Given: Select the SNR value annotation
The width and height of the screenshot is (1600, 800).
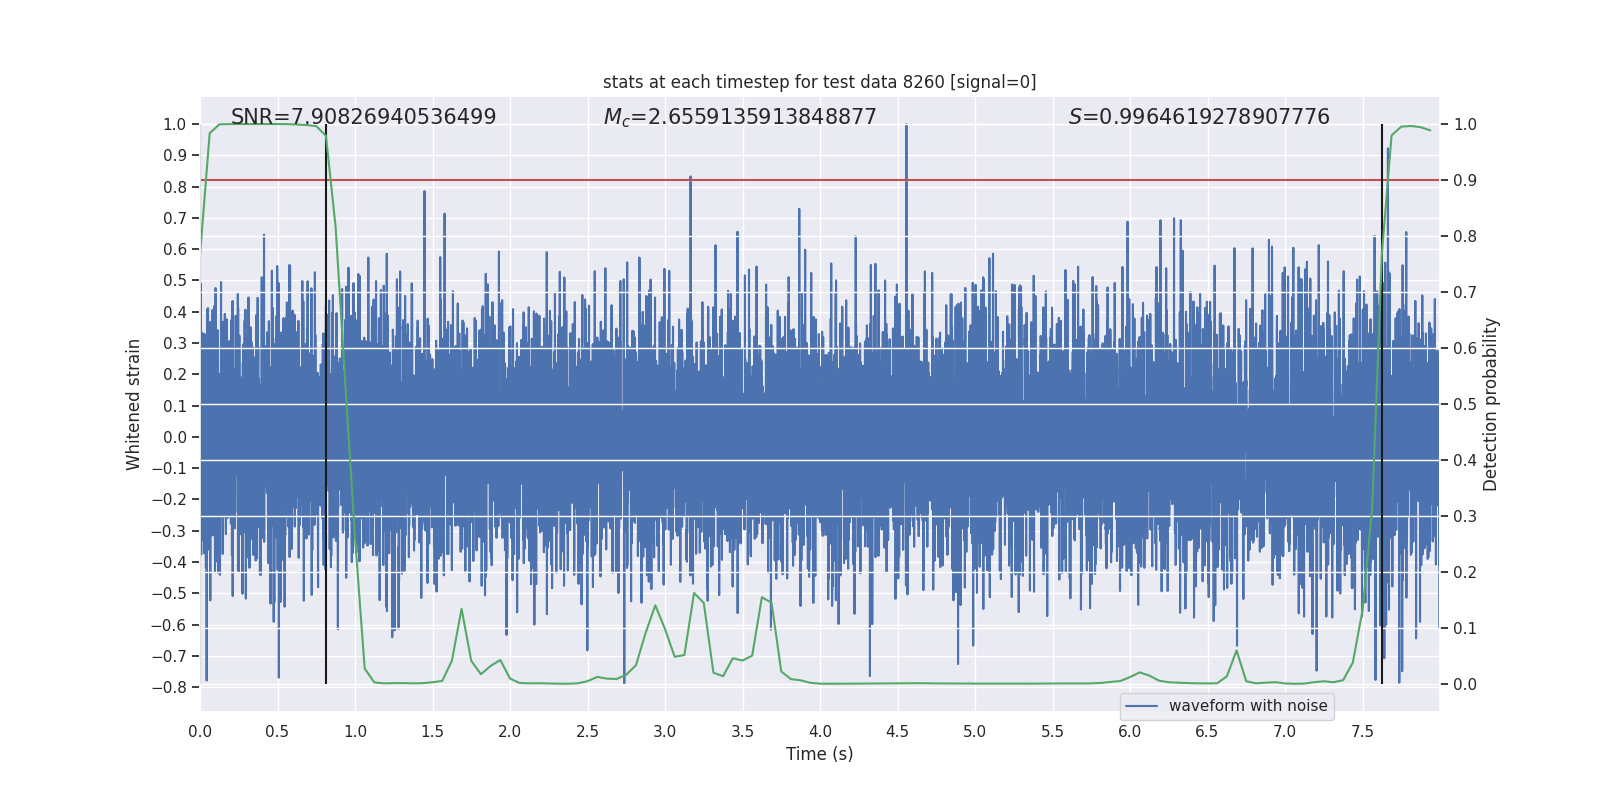Looking at the screenshot, I should pyautogui.click(x=363, y=117).
